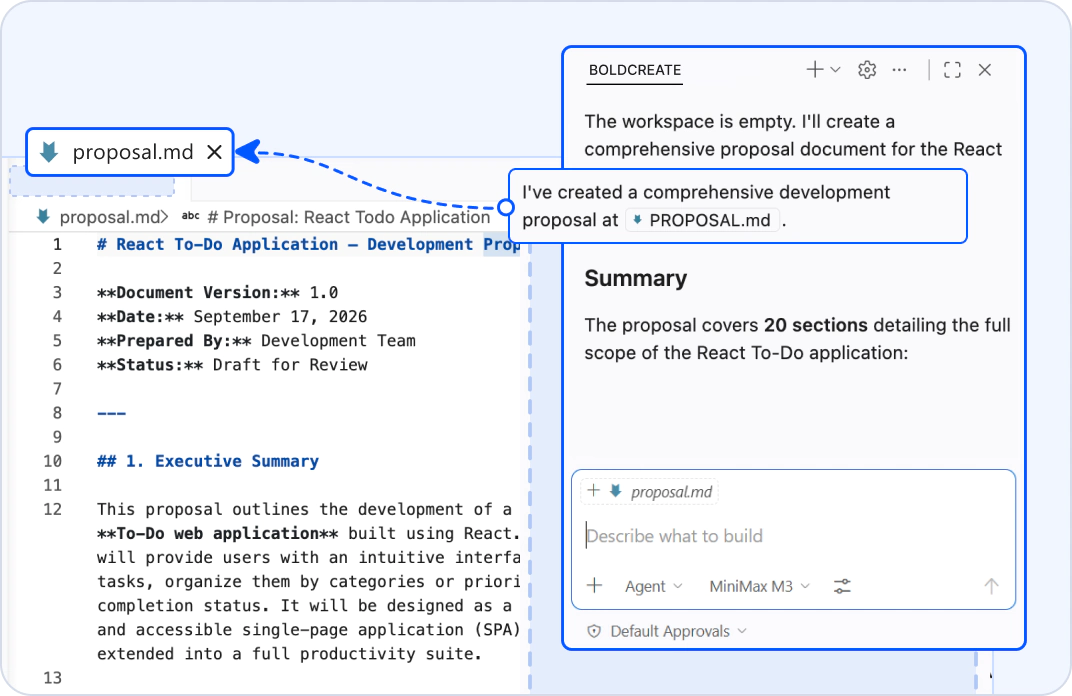Screen dimensions: 1072x696
Task: Click the "extended into a full productivity suite." line
Action: click(290, 654)
